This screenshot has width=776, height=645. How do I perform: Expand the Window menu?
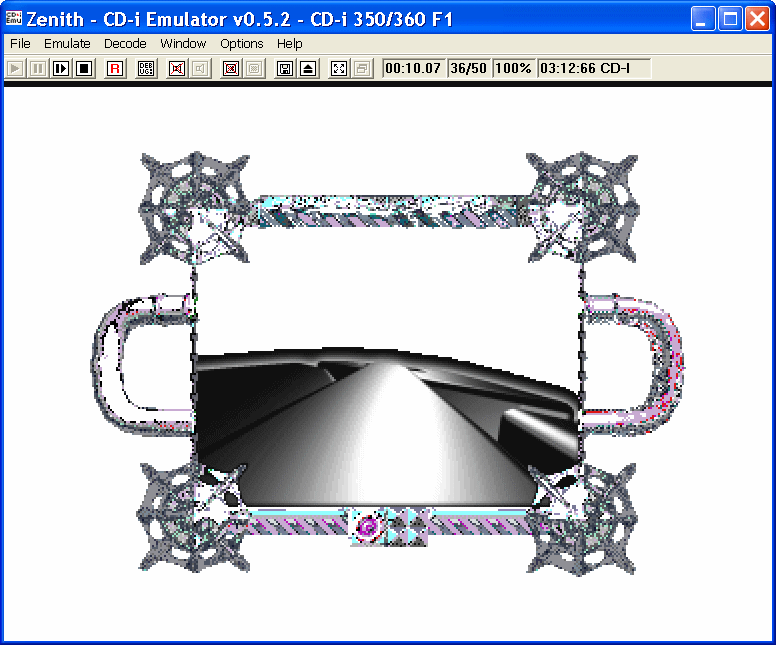point(183,44)
